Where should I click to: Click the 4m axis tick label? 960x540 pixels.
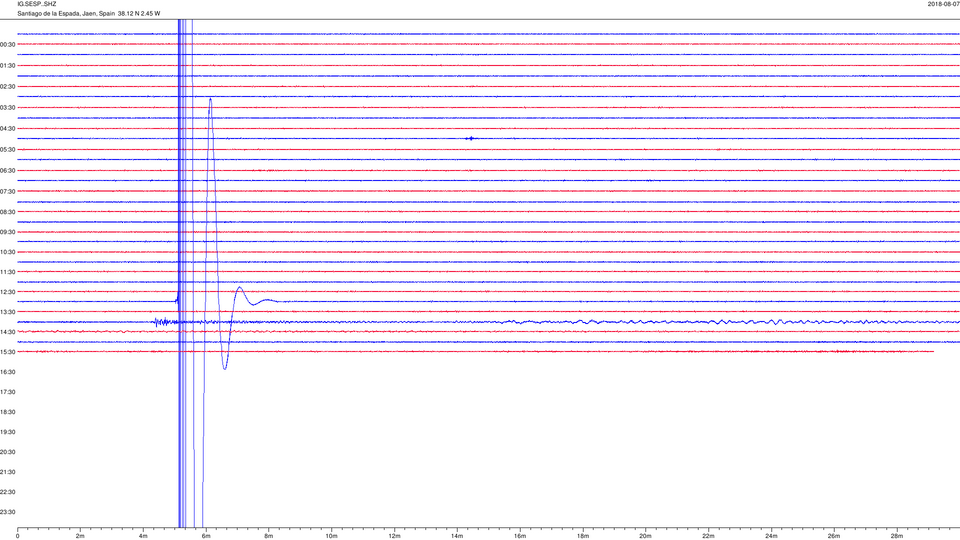143,536
